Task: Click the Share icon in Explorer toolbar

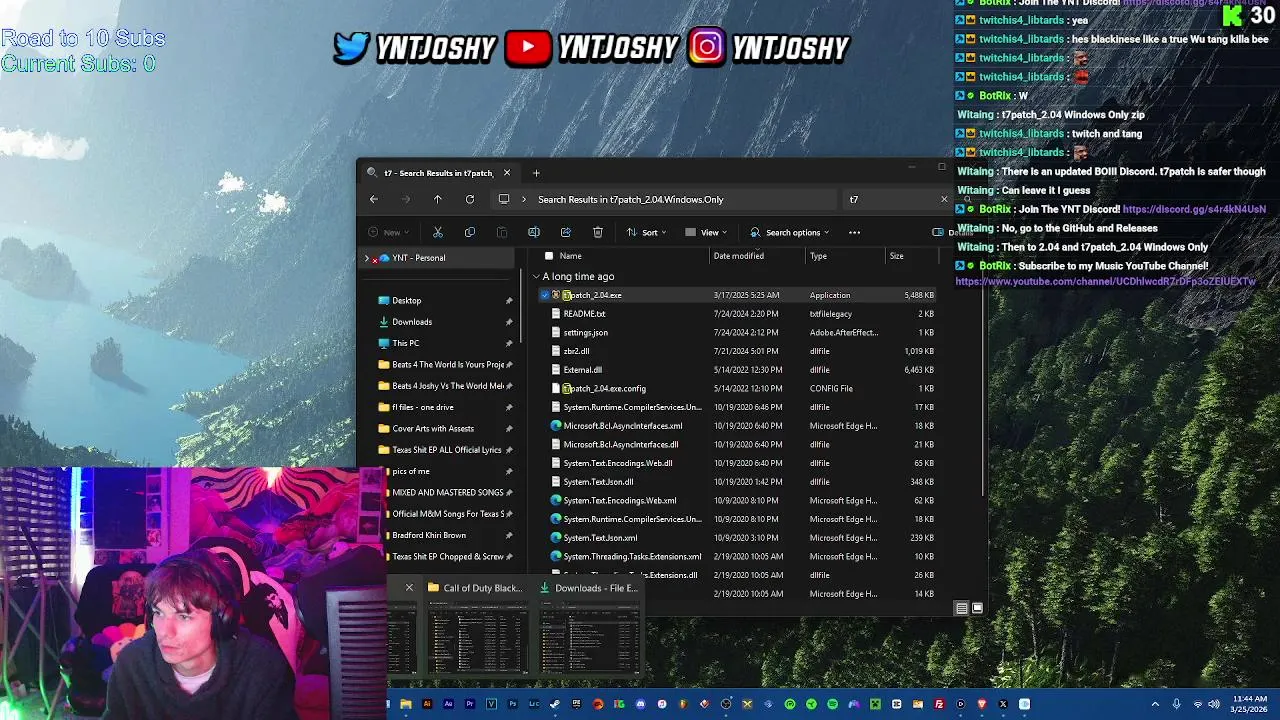Action: tap(565, 232)
